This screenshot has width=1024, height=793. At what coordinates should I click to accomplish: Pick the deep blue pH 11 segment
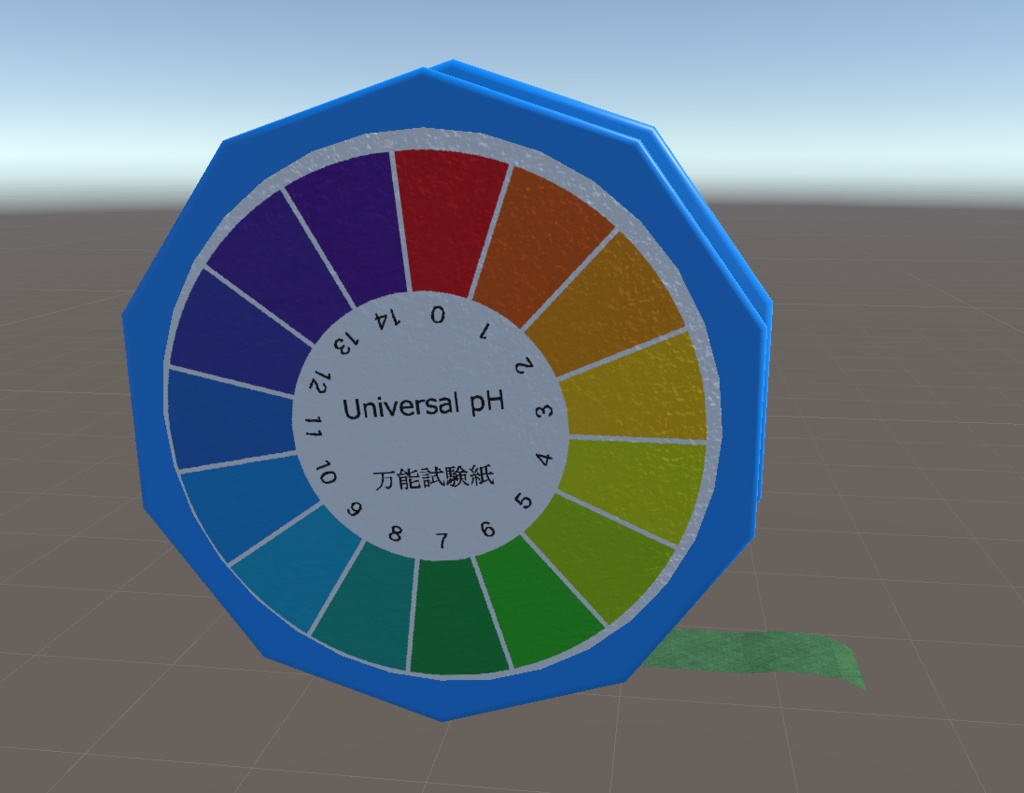click(x=232, y=421)
